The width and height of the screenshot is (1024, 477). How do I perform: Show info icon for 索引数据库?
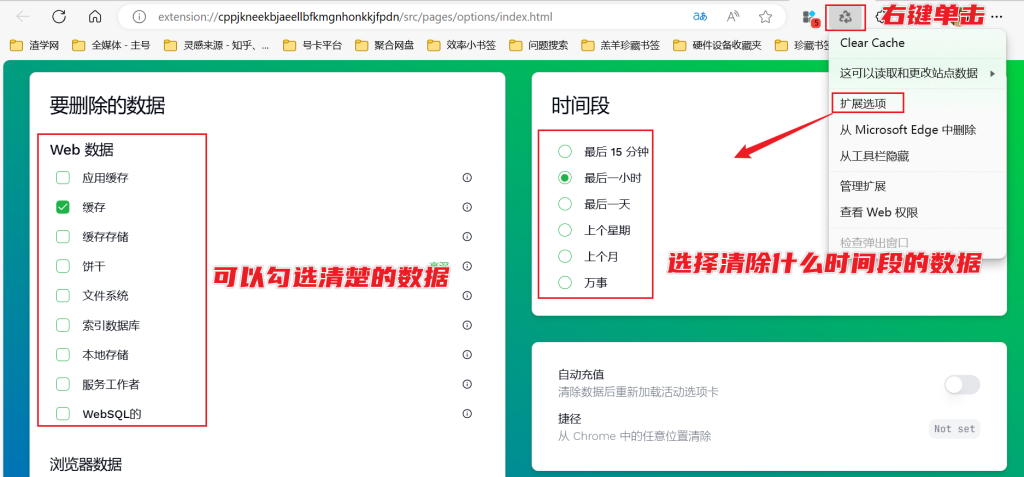467,325
